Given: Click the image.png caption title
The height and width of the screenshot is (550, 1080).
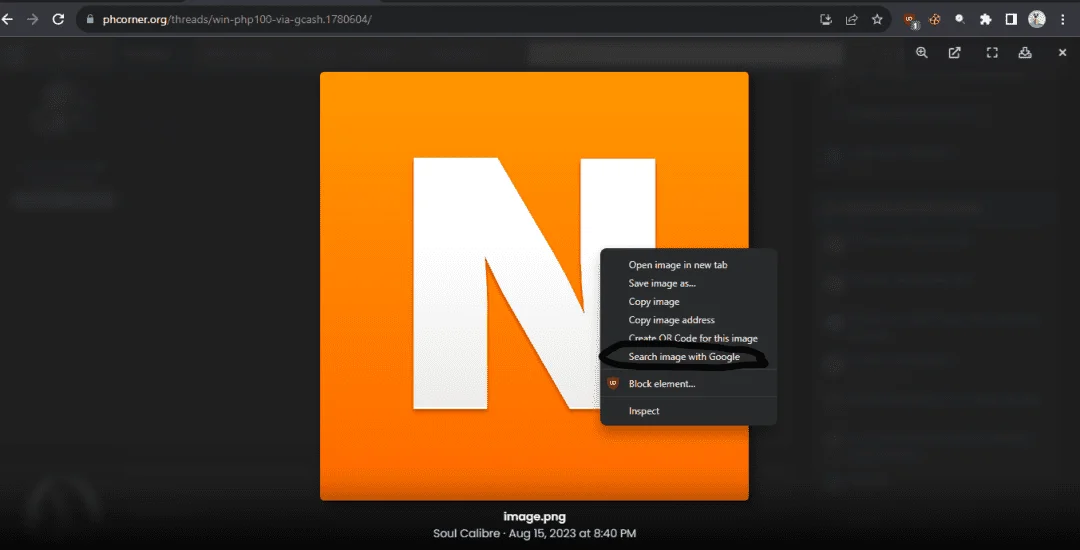Looking at the screenshot, I should (534, 516).
